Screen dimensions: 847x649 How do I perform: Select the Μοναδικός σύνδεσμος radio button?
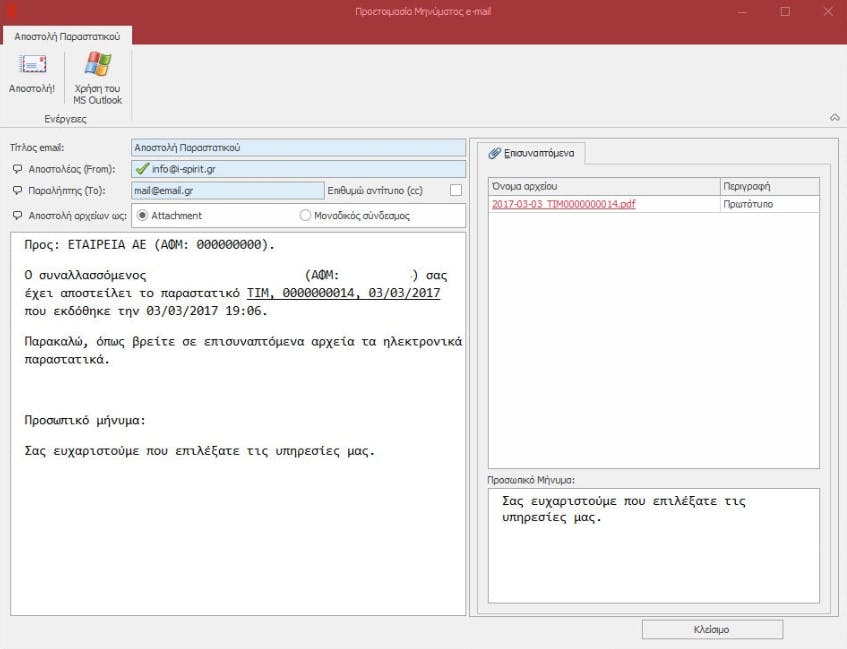305,215
